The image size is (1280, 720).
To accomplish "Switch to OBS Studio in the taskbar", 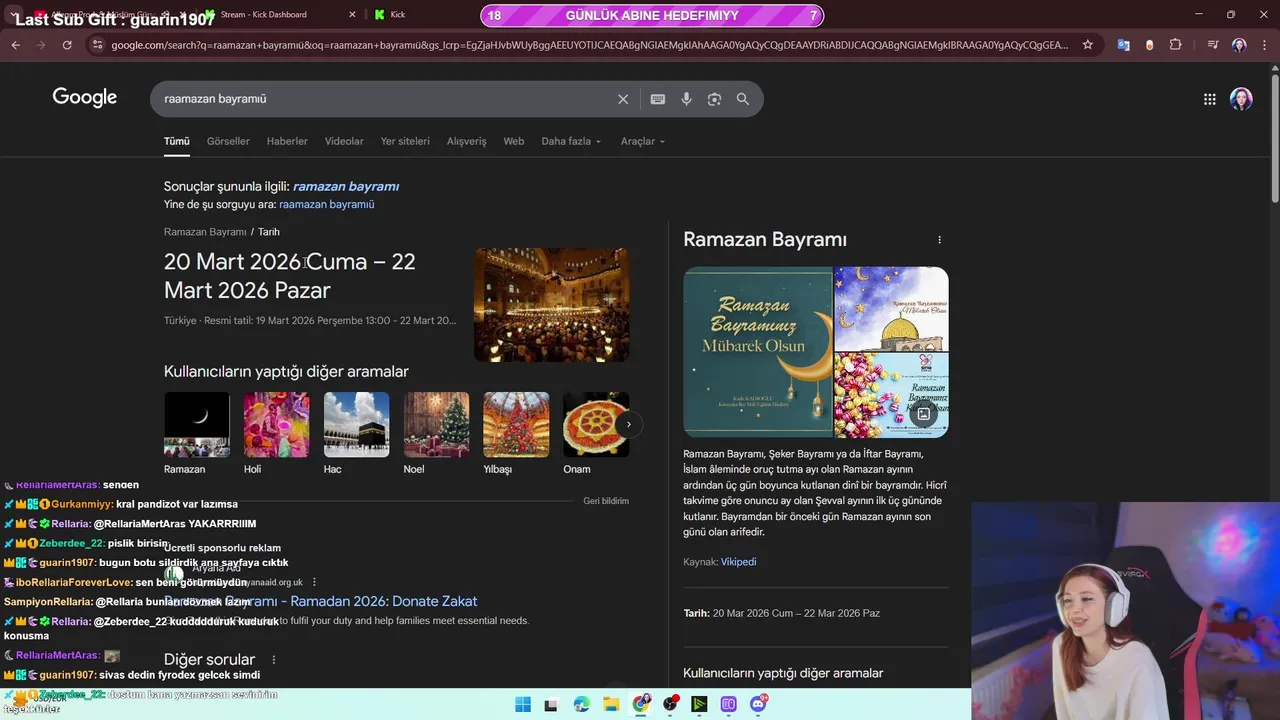I will (x=670, y=704).
